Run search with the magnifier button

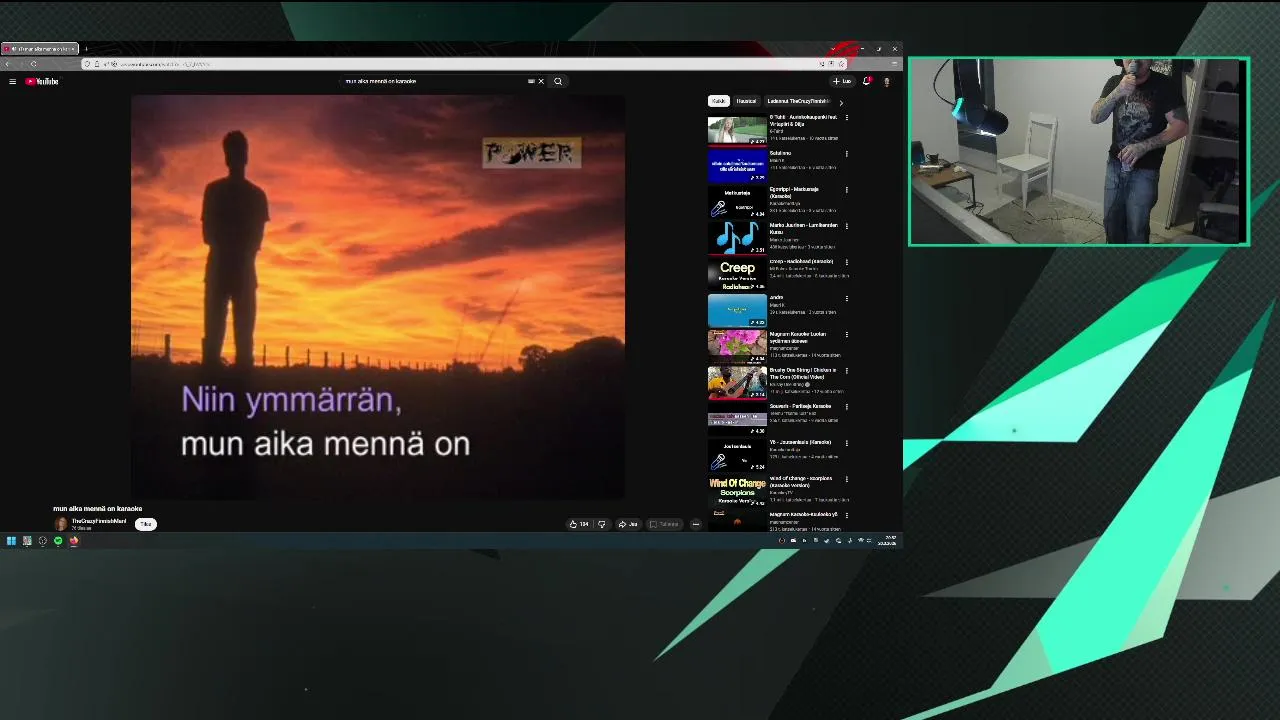(x=558, y=82)
